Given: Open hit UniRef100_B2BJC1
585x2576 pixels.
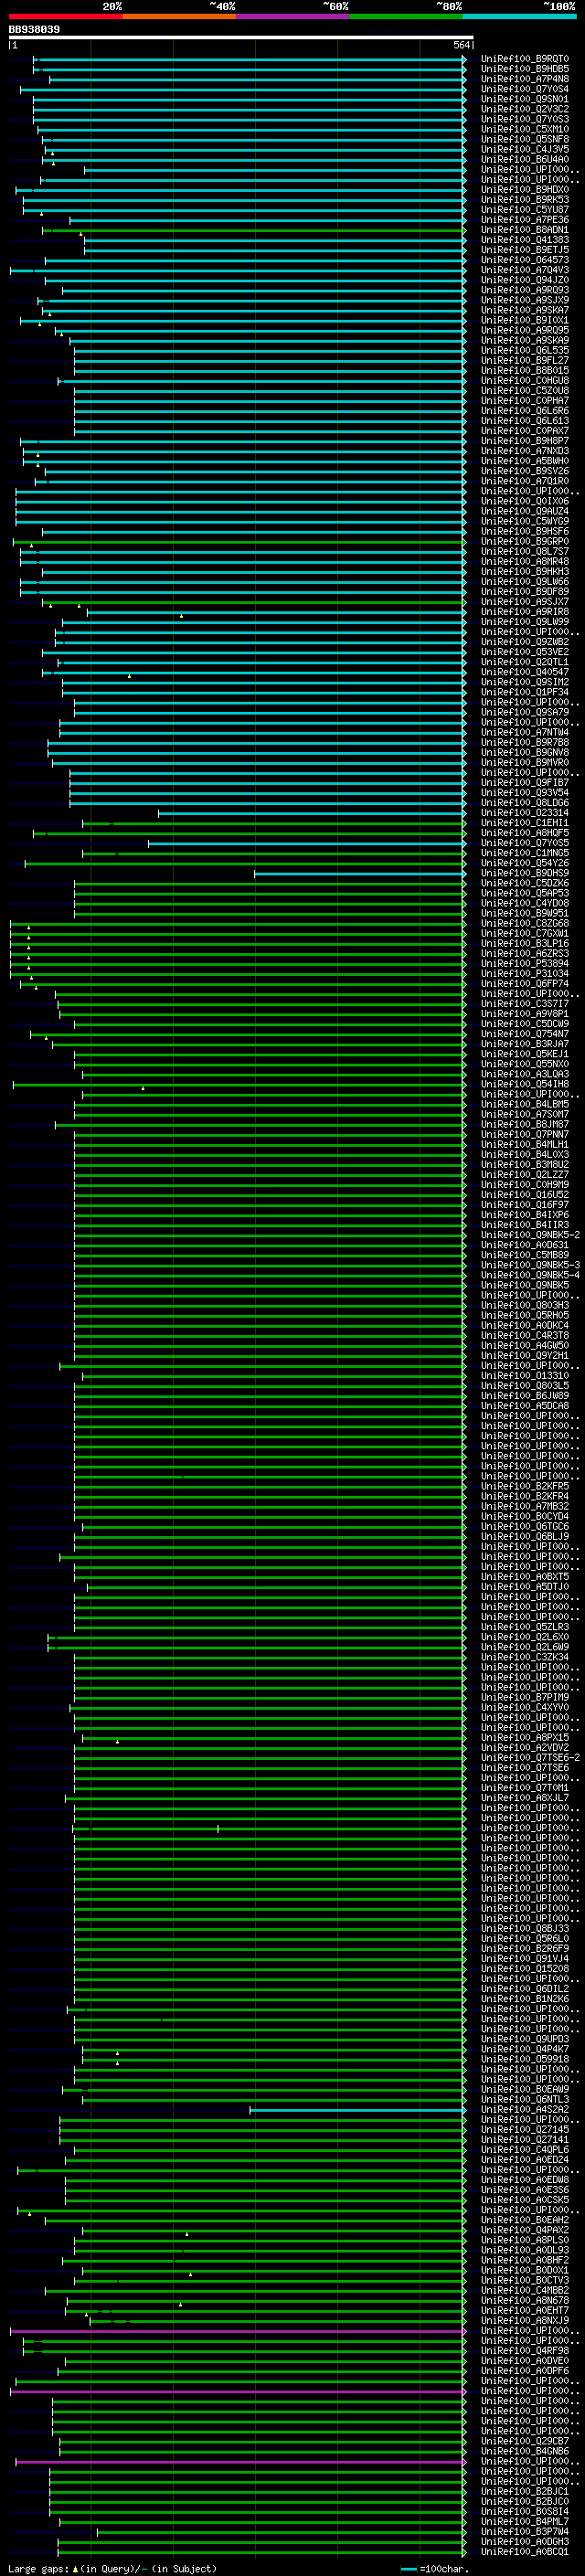Looking at the screenshot, I should [525, 2491].
